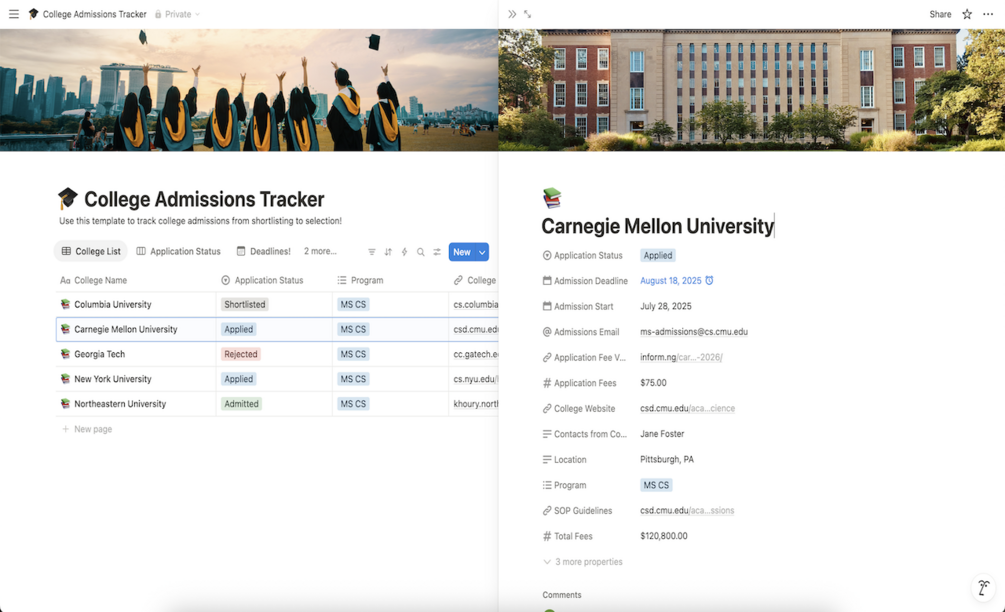The width and height of the screenshot is (1005, 612).
Task: Click the $120,800.00 Total Fees value
Action: (x=663, y=536)
